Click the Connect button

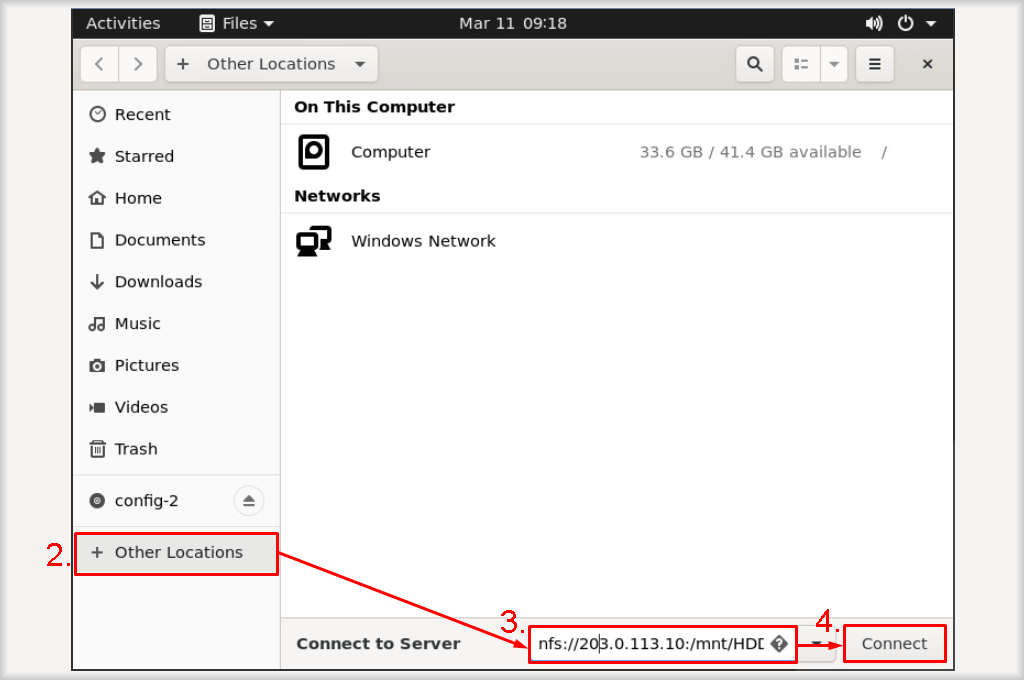[x=894, y=644]
